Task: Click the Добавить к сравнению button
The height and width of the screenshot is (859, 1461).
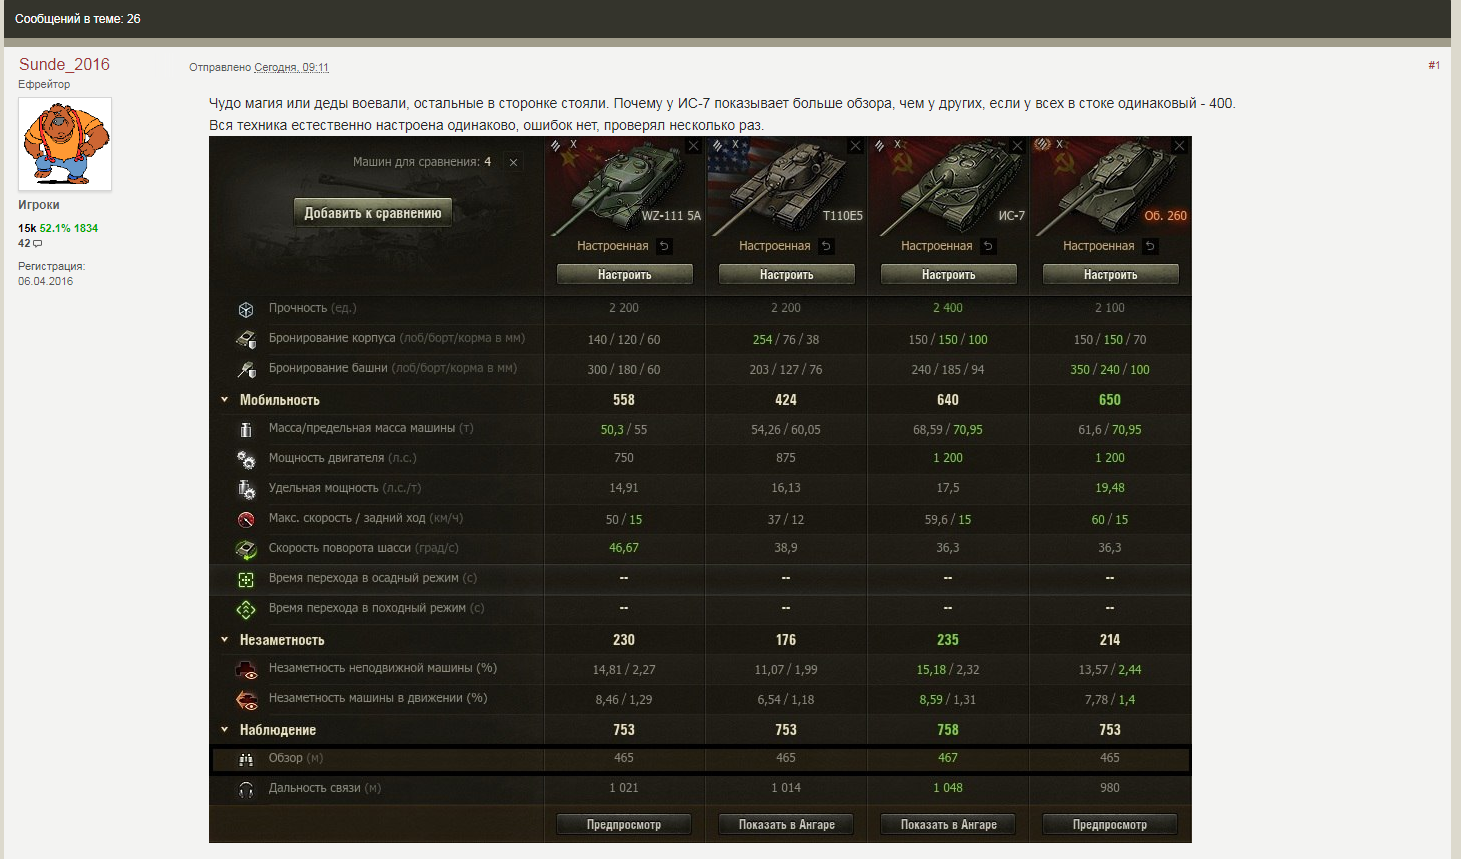Action: pos(372,213)
